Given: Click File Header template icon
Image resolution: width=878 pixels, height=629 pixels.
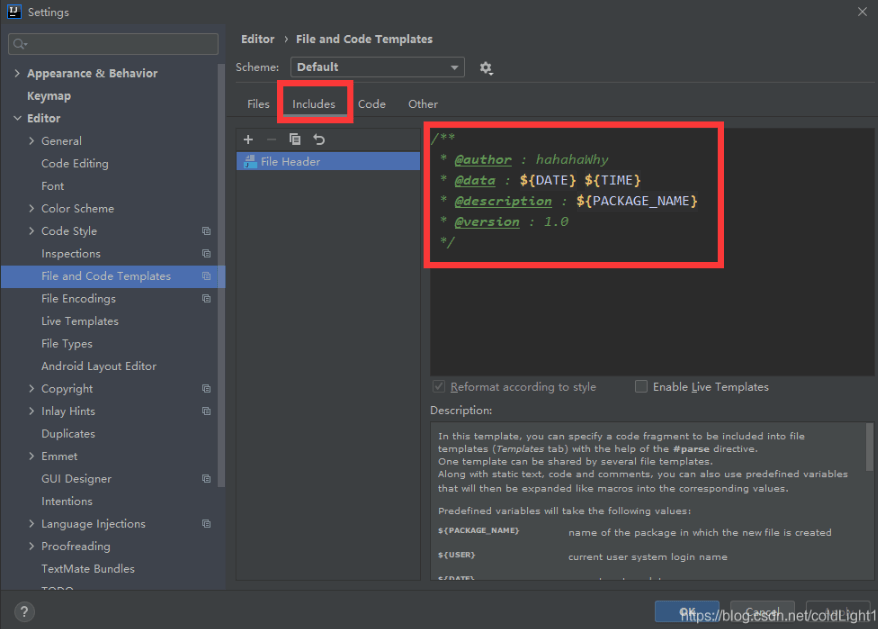Looking at the screenshot, I should tap(250, 161).
